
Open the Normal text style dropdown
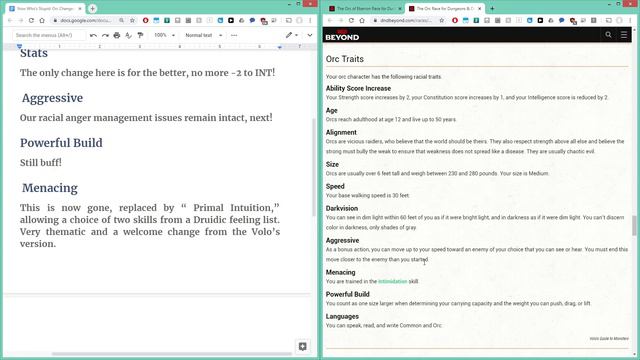click(x=203, y=36)
